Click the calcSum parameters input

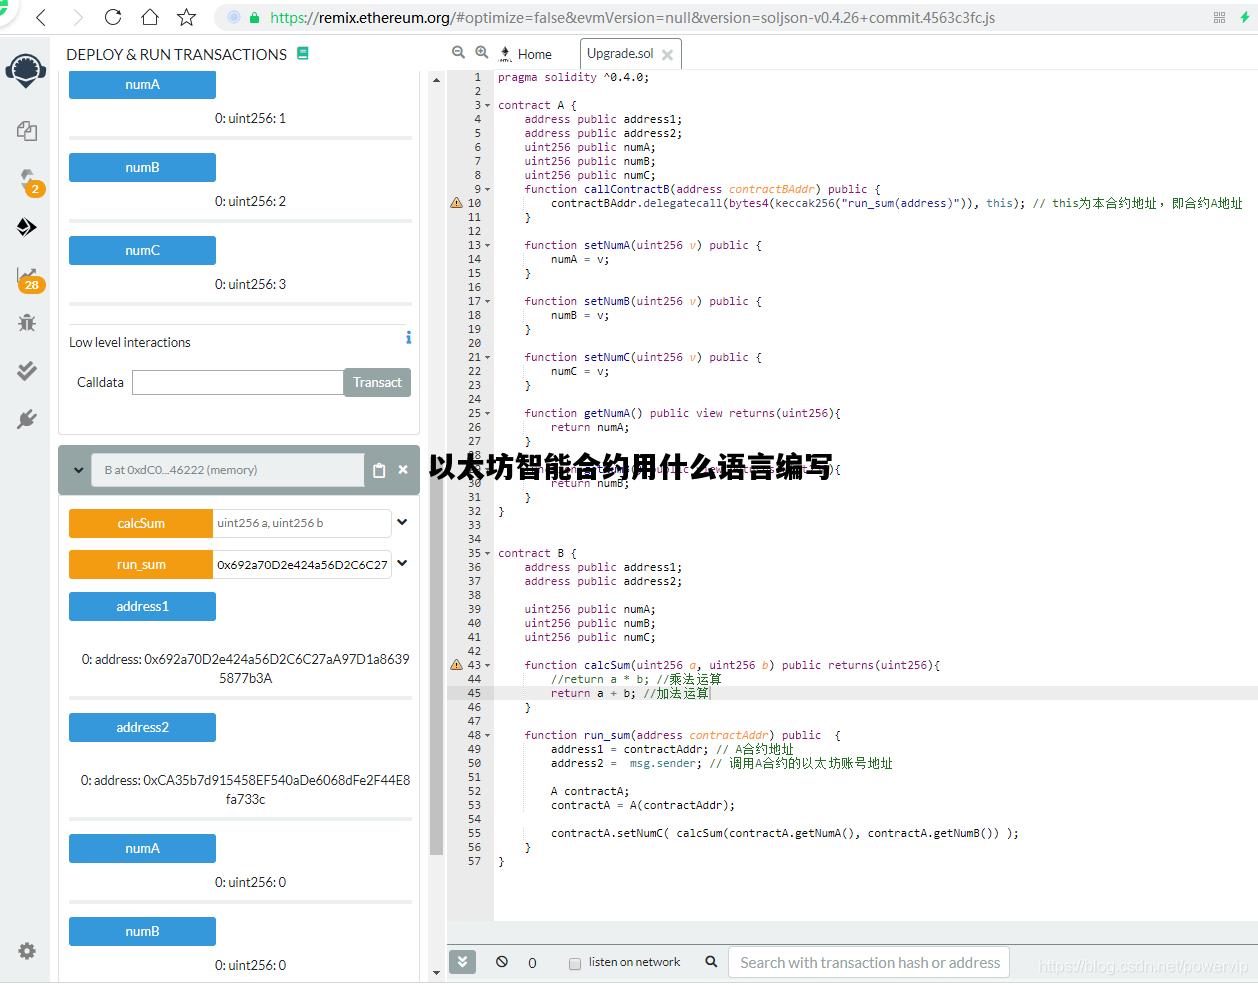(302, 523)
